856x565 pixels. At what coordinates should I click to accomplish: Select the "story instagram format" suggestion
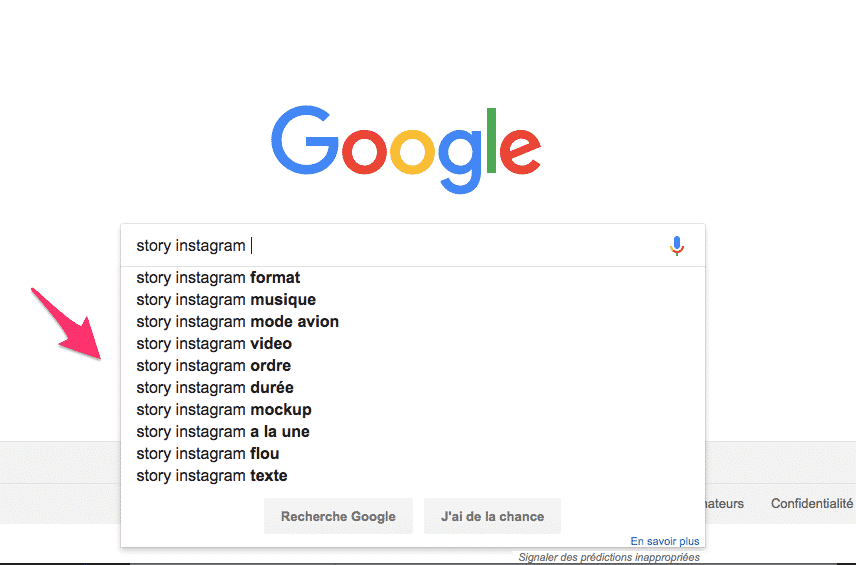[x=218, y=278]
